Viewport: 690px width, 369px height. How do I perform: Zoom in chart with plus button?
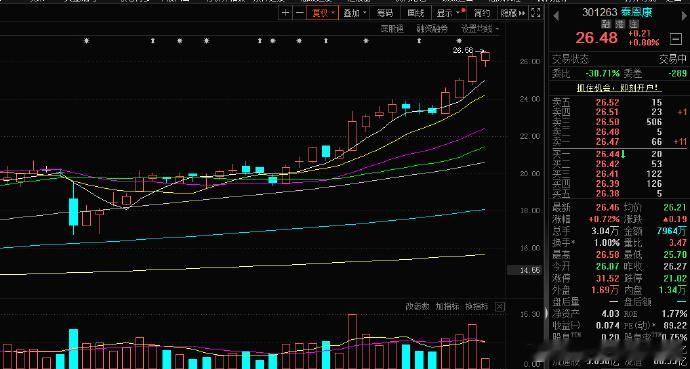point(286,13)
